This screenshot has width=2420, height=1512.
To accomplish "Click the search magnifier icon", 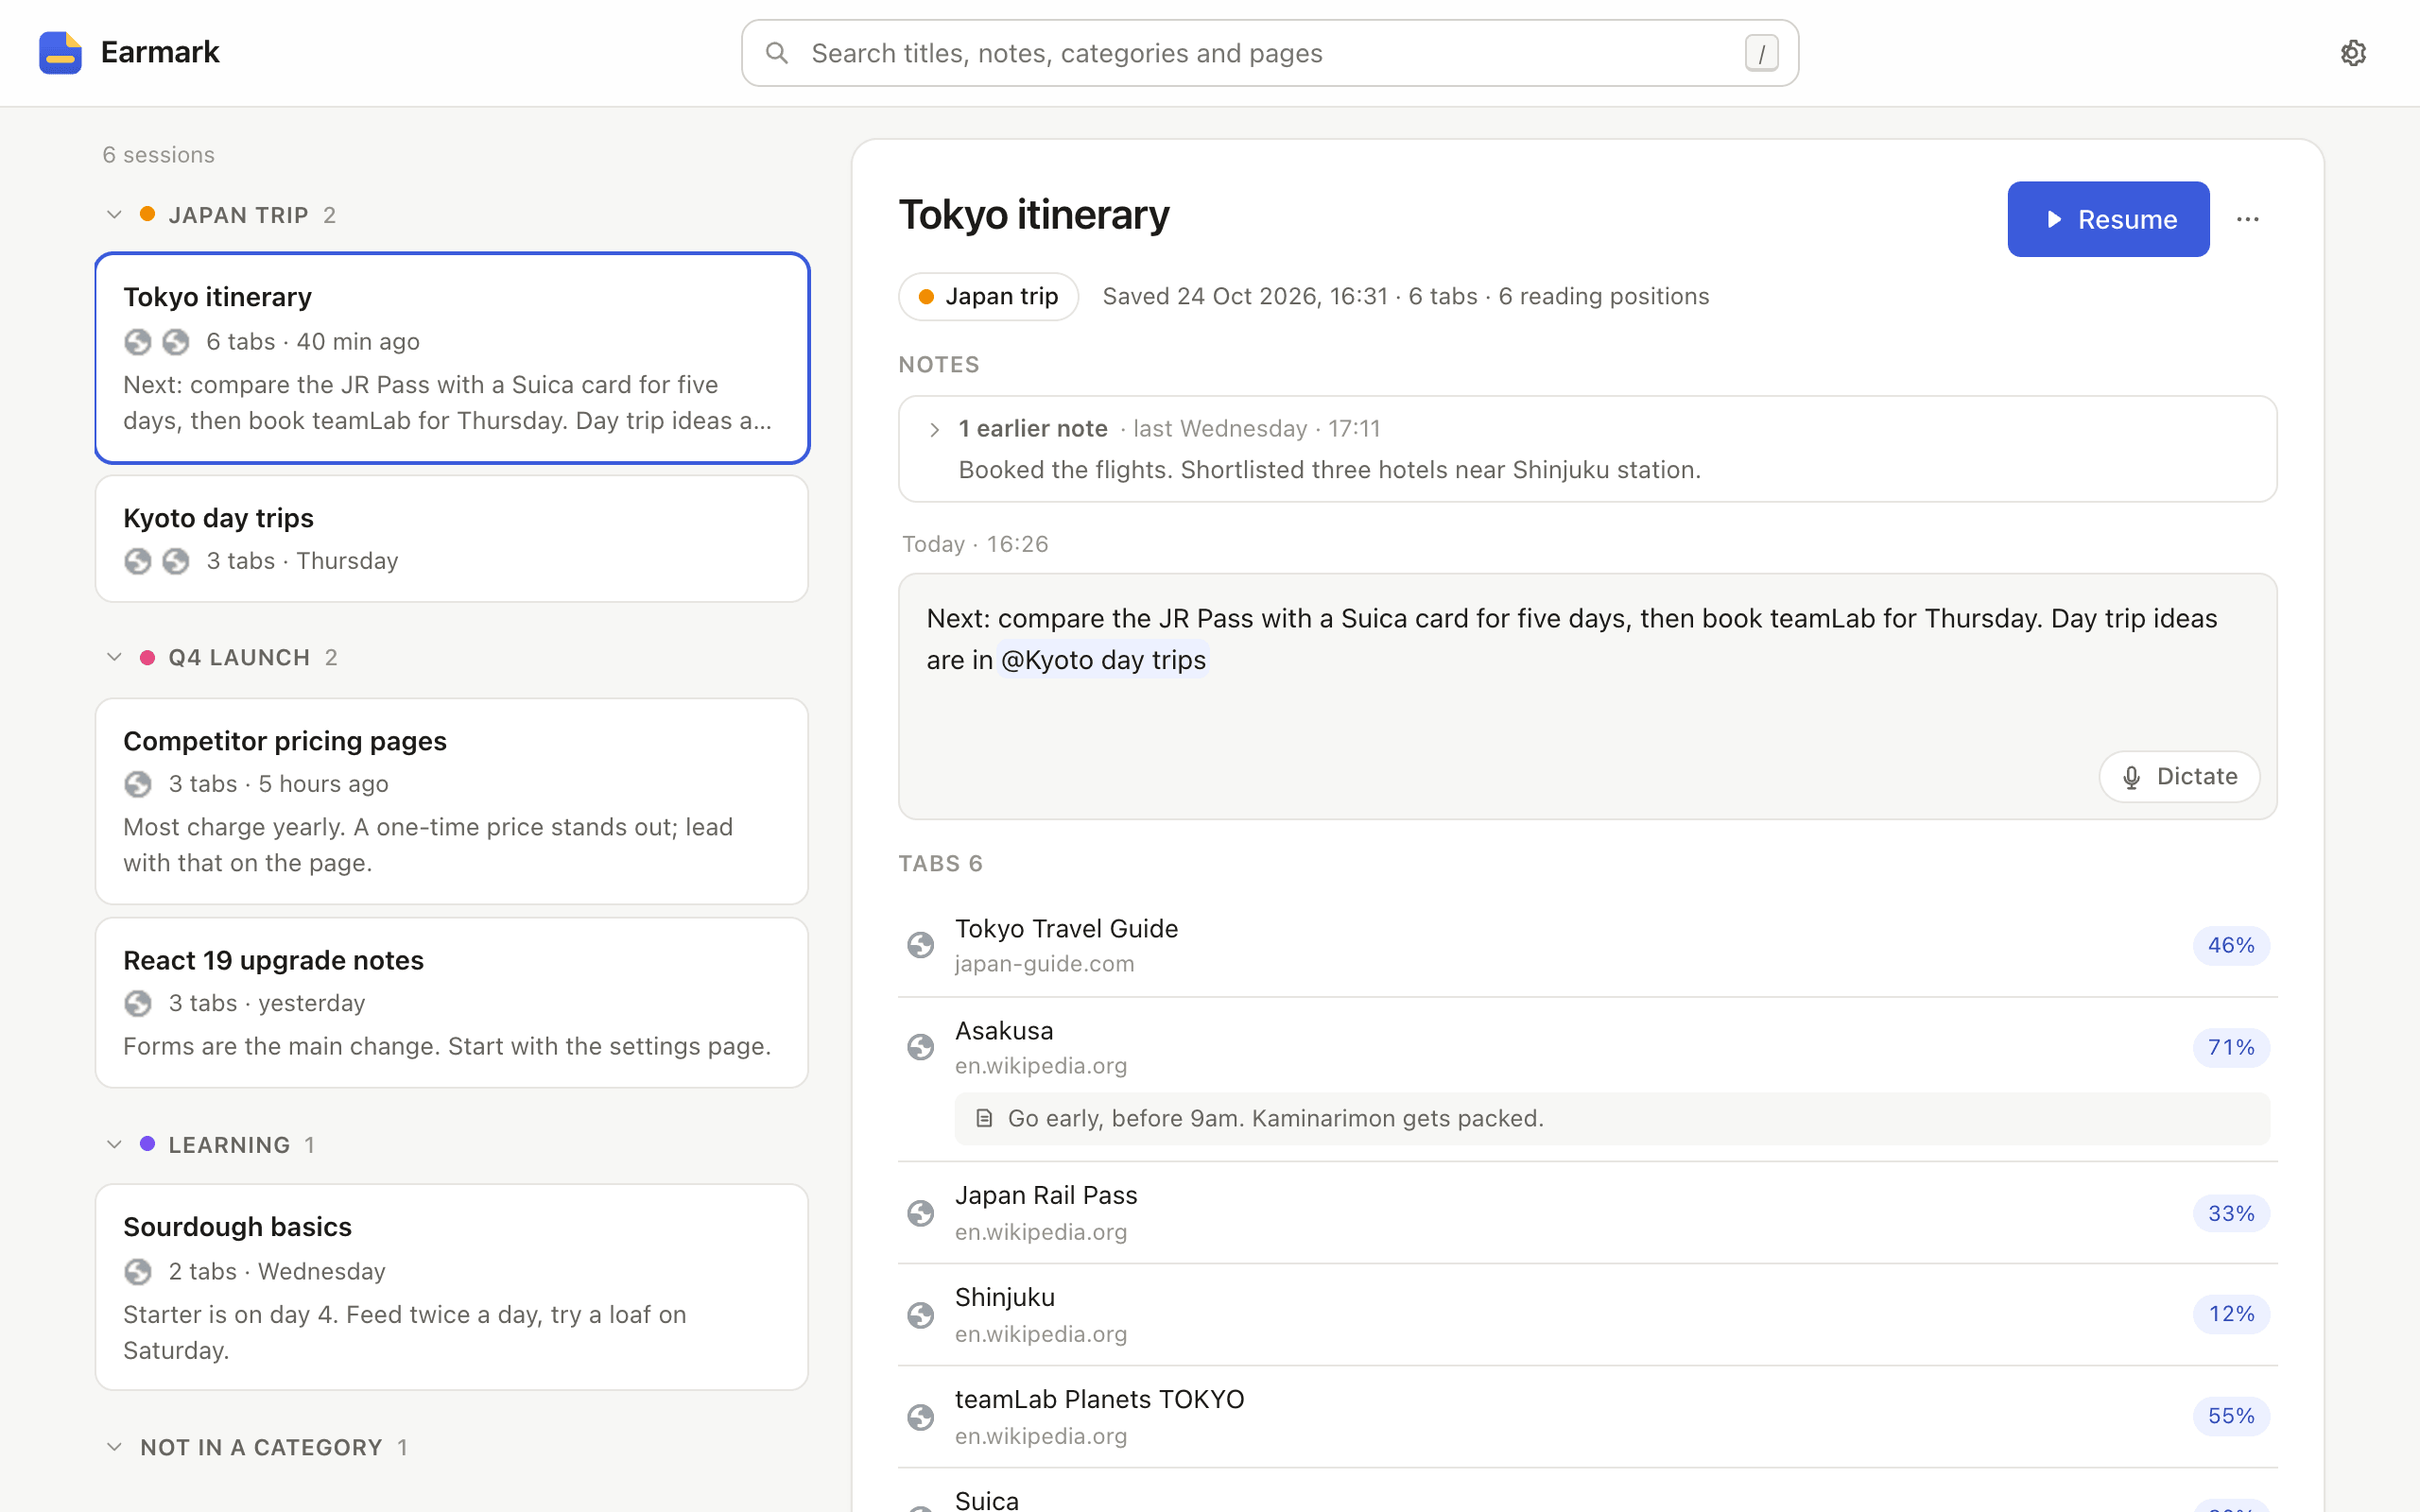I will [x=777, y=53].
